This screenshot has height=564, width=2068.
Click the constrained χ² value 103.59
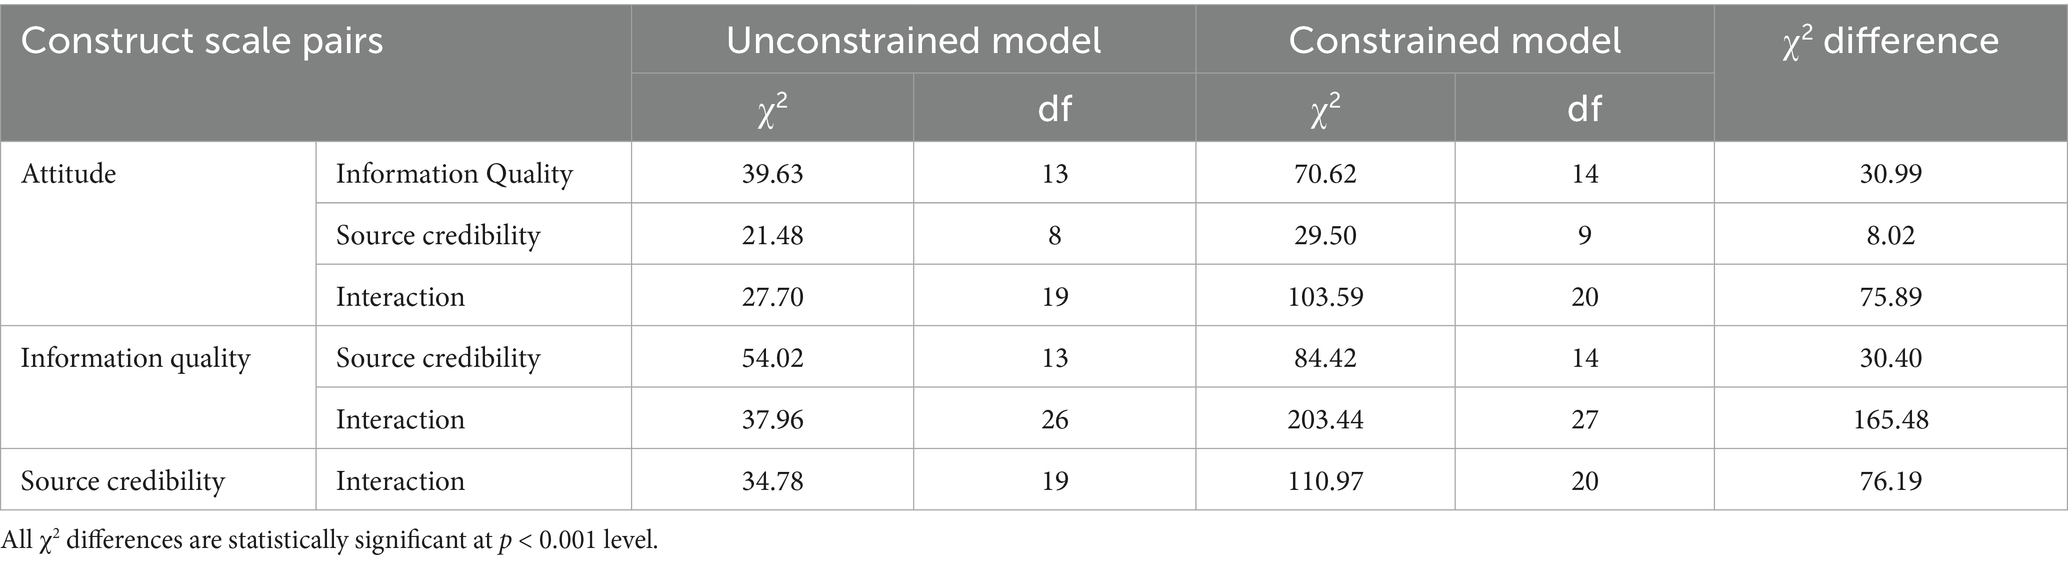pos(1325,297)
